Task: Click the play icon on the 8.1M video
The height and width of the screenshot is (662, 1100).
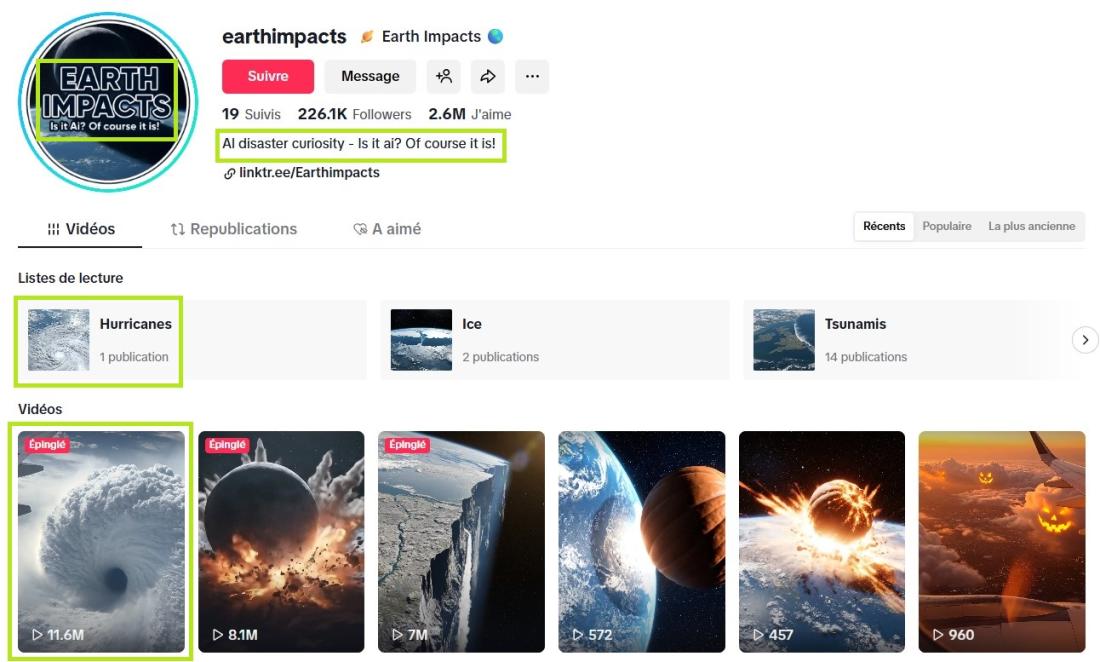Action: click(x=218, y=635)
